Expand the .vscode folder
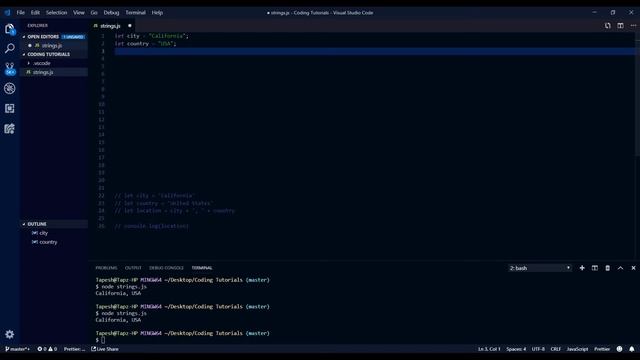The width and height of the screenshot is (640, 360). pos(42,63)
